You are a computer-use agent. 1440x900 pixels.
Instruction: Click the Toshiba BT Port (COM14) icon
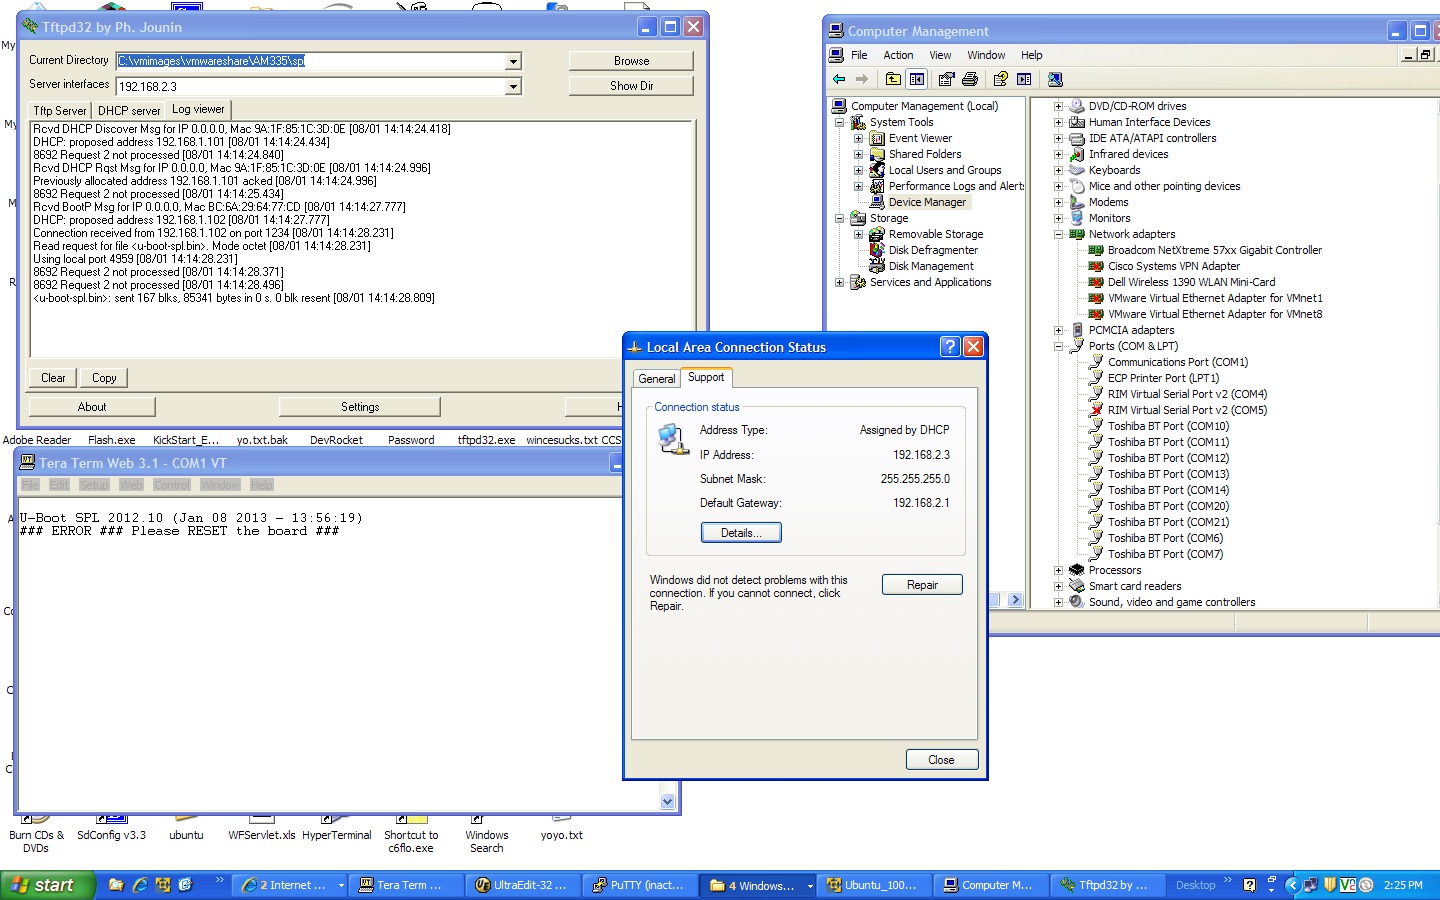tap(1096, 490)
